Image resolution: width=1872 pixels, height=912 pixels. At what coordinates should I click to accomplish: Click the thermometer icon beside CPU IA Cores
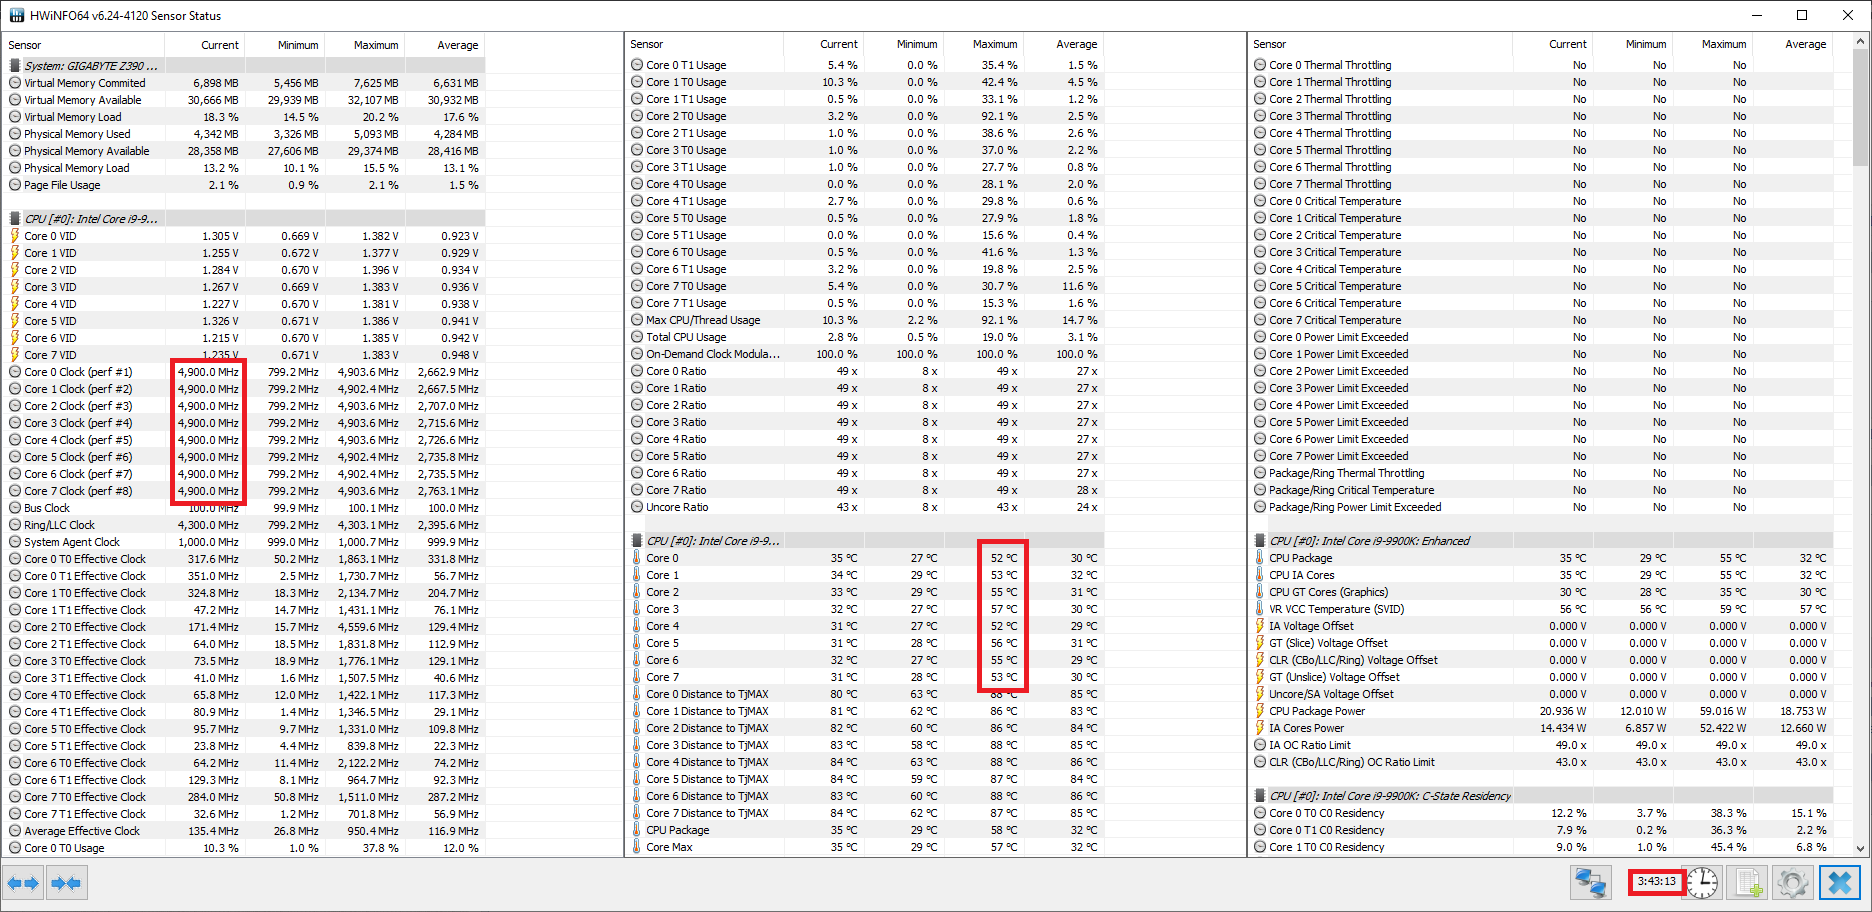[1260, 575]
